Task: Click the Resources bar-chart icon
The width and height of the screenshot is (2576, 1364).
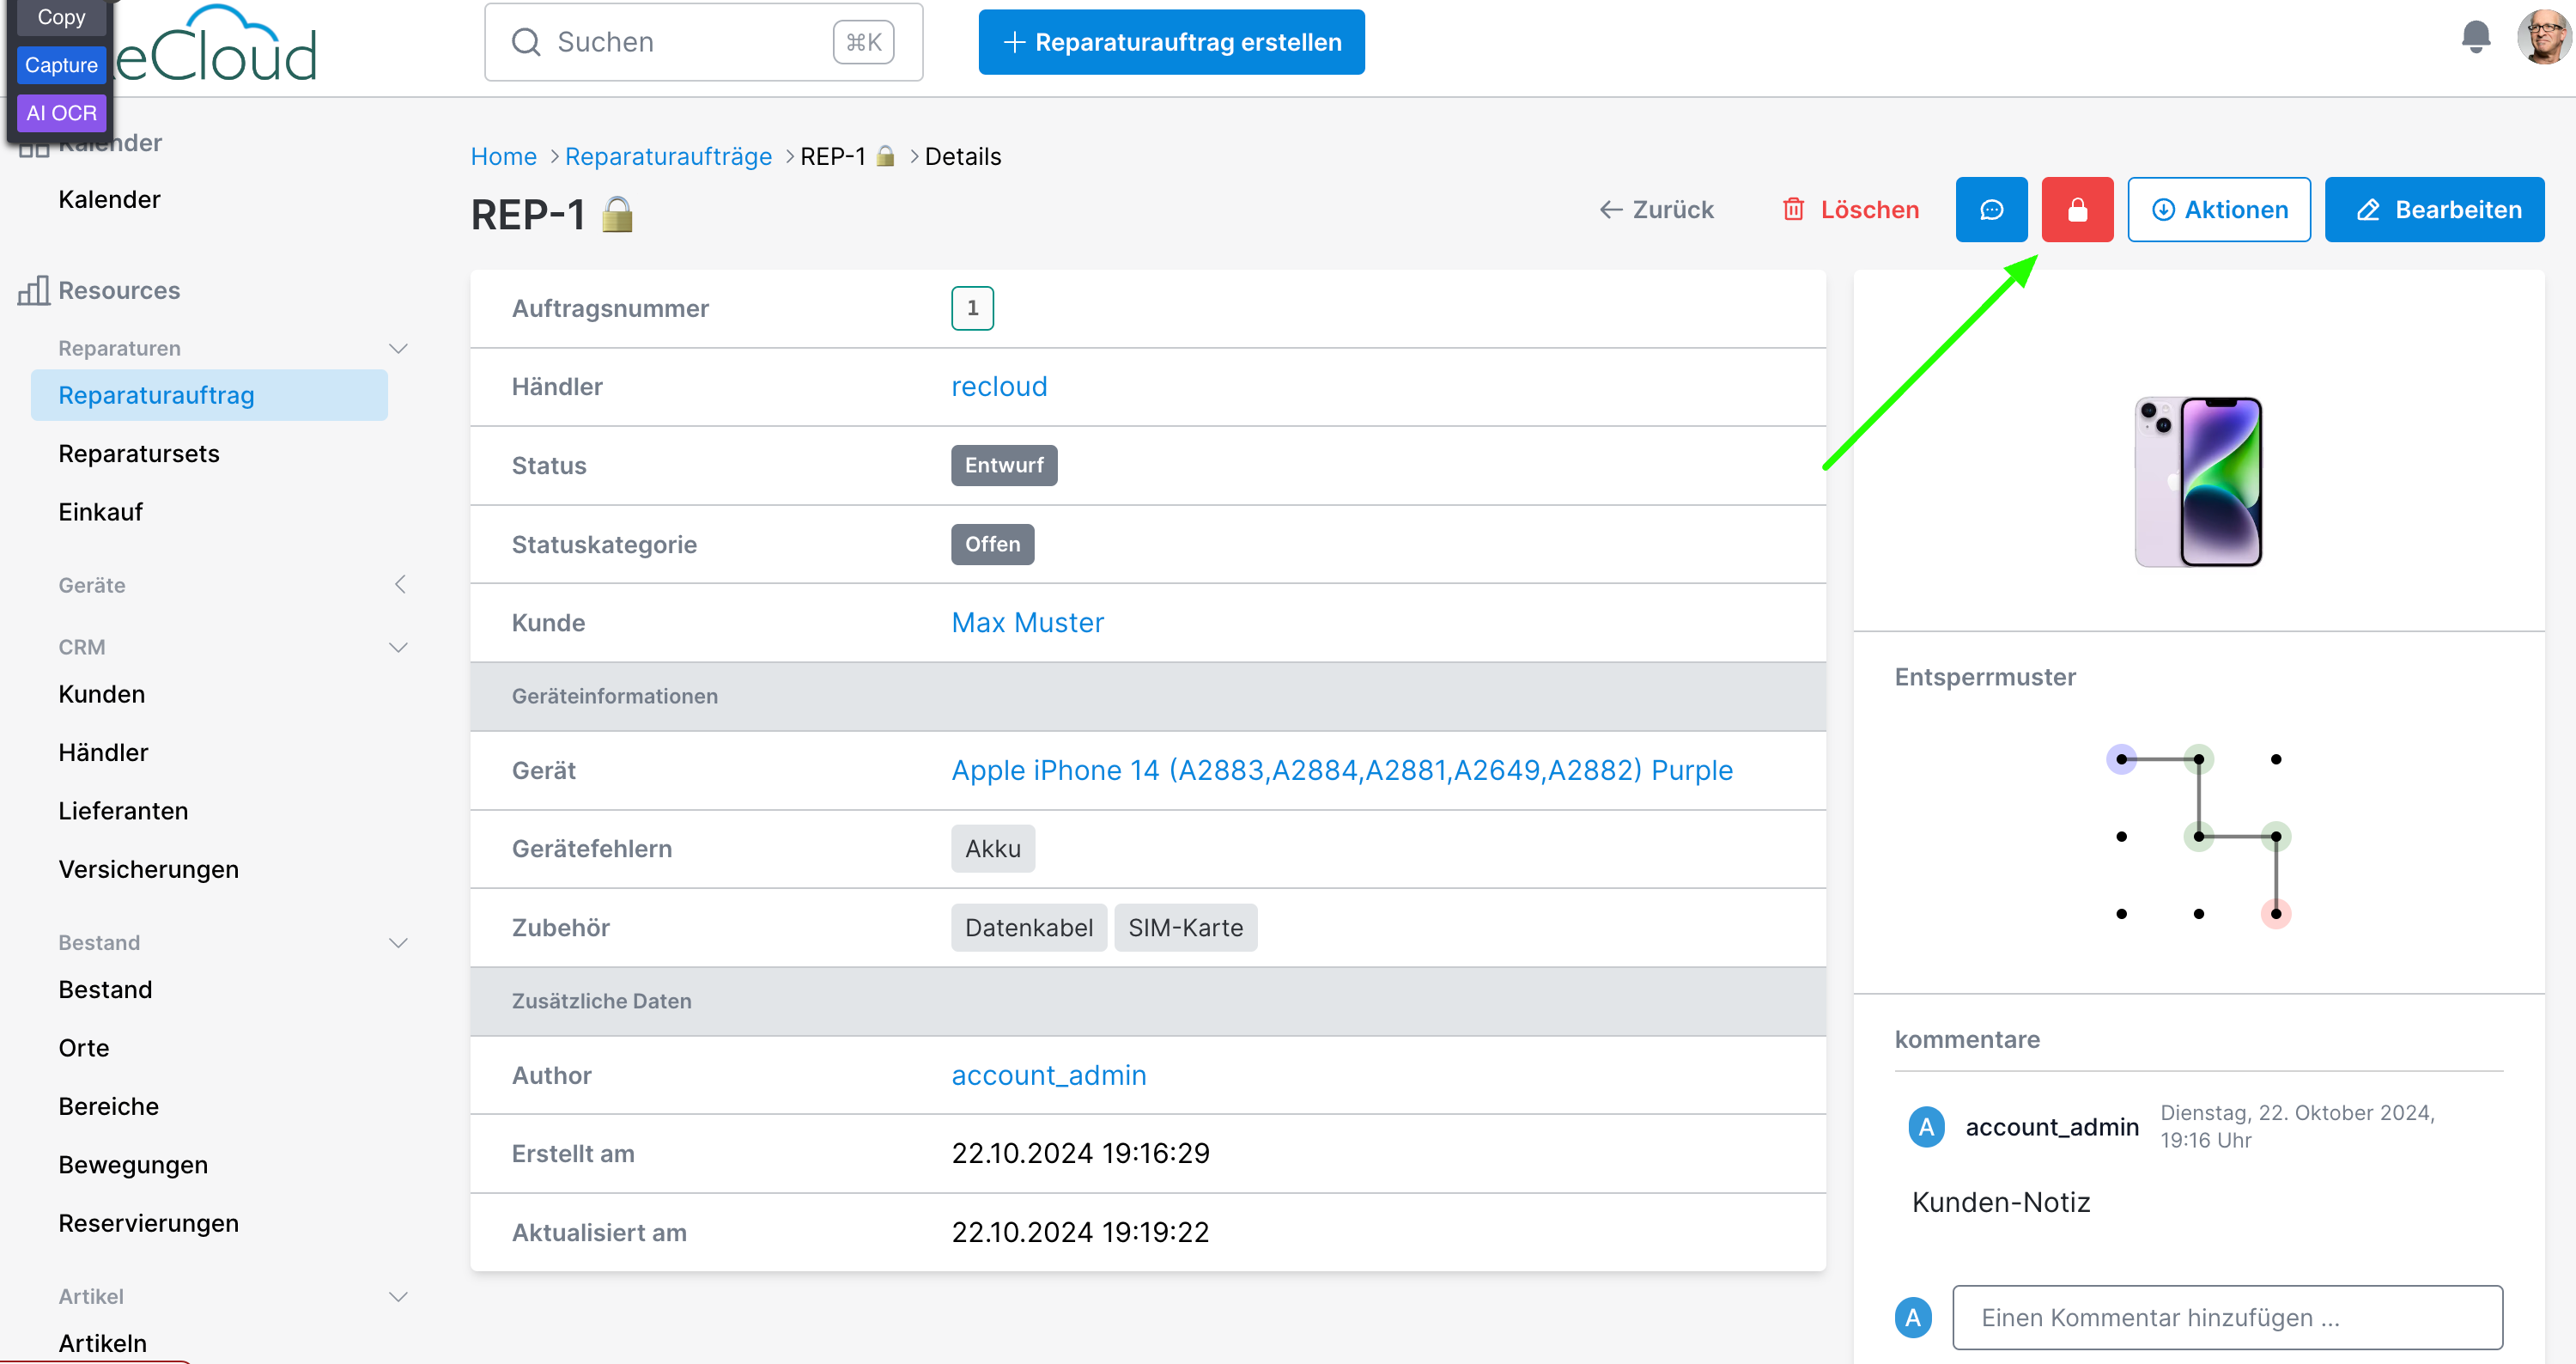Action: (33, 290)
